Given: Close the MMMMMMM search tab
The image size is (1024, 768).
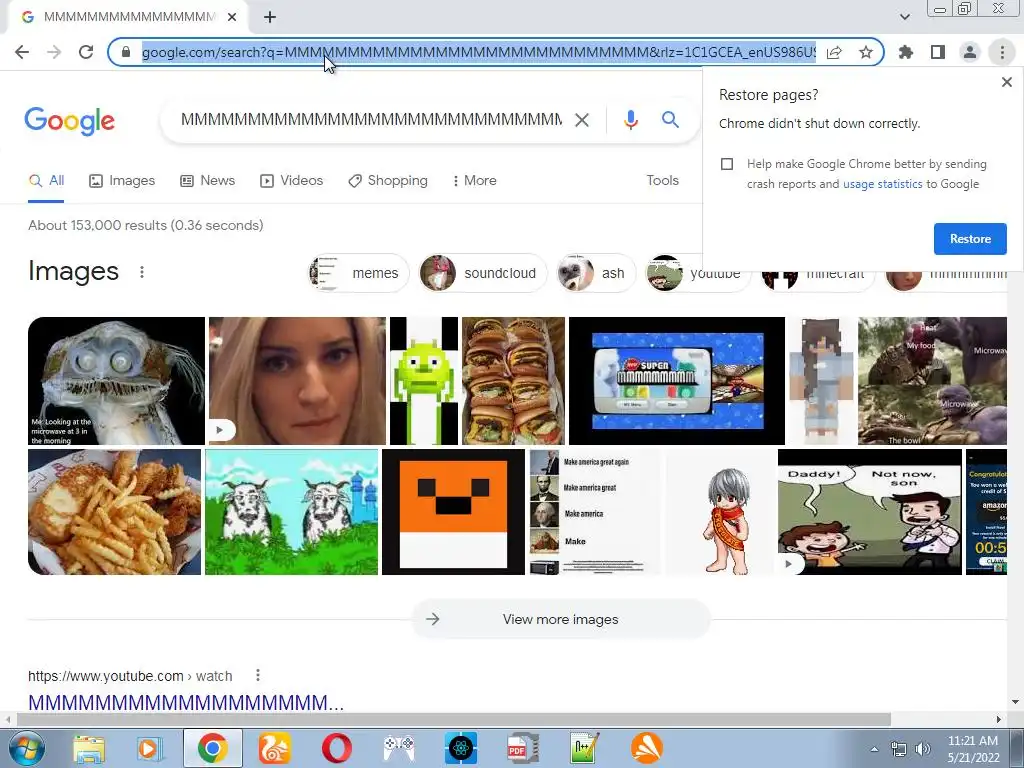Looking at the screenshot, I should [x=232, y=17].
